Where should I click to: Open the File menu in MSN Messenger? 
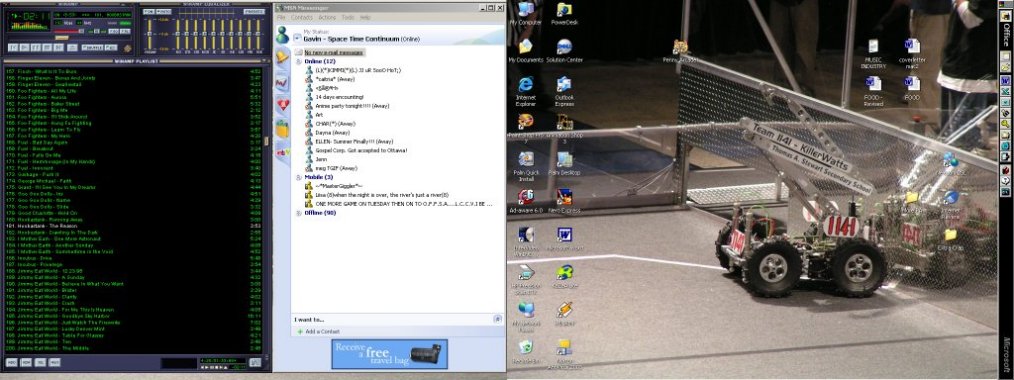[x=281, y=17]
